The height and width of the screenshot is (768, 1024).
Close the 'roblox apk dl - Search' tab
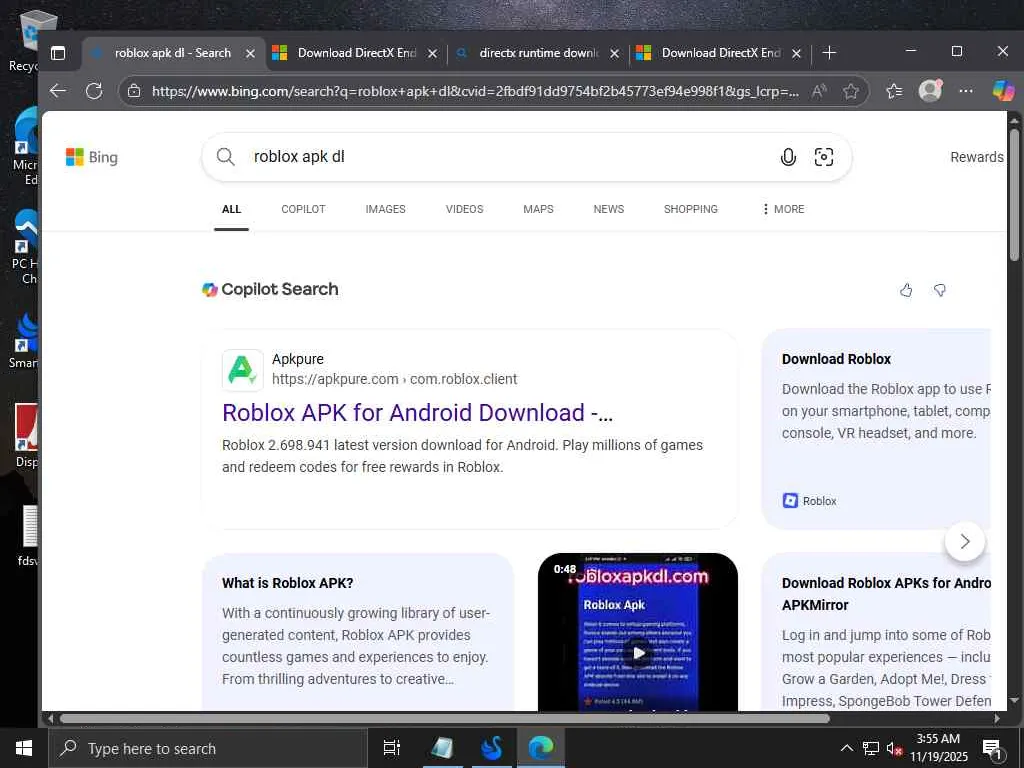(250, 54)
